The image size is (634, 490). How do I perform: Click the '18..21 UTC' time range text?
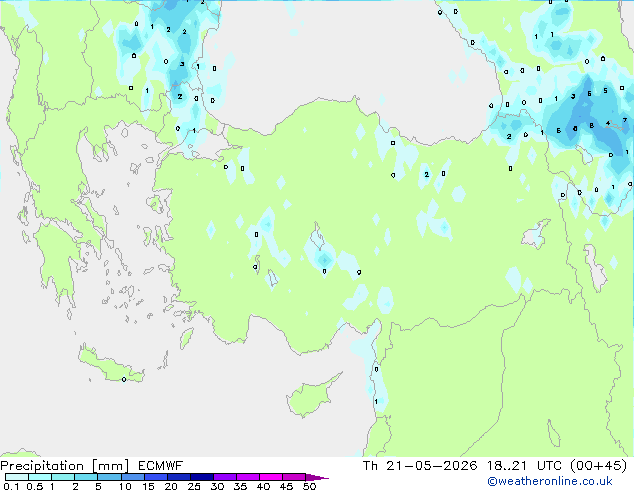click(524, 466)
